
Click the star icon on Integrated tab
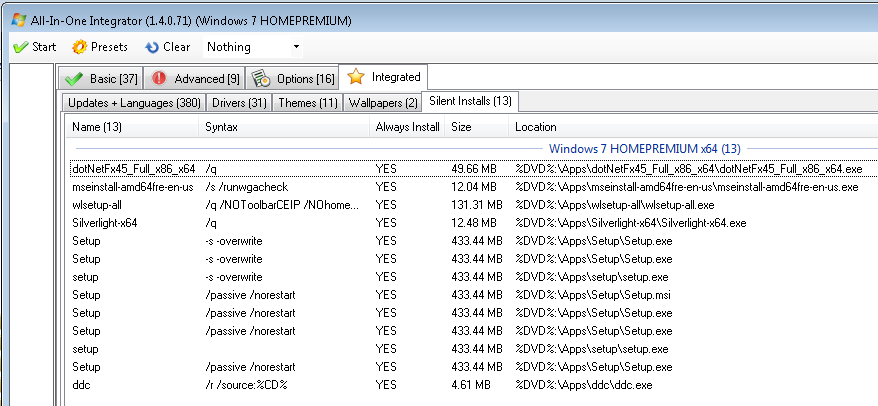click(x=355, y=77)
